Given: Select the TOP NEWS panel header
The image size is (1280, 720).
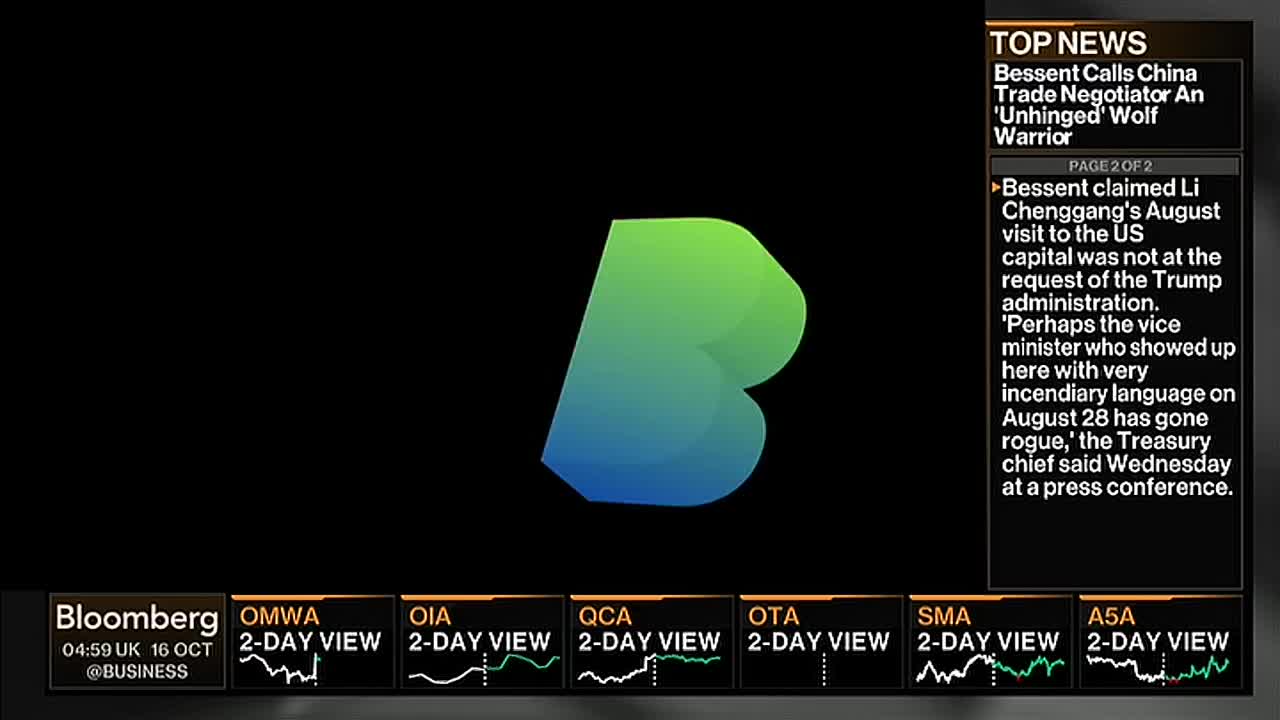Looking at the screenshot, I should coord(1068,43).
